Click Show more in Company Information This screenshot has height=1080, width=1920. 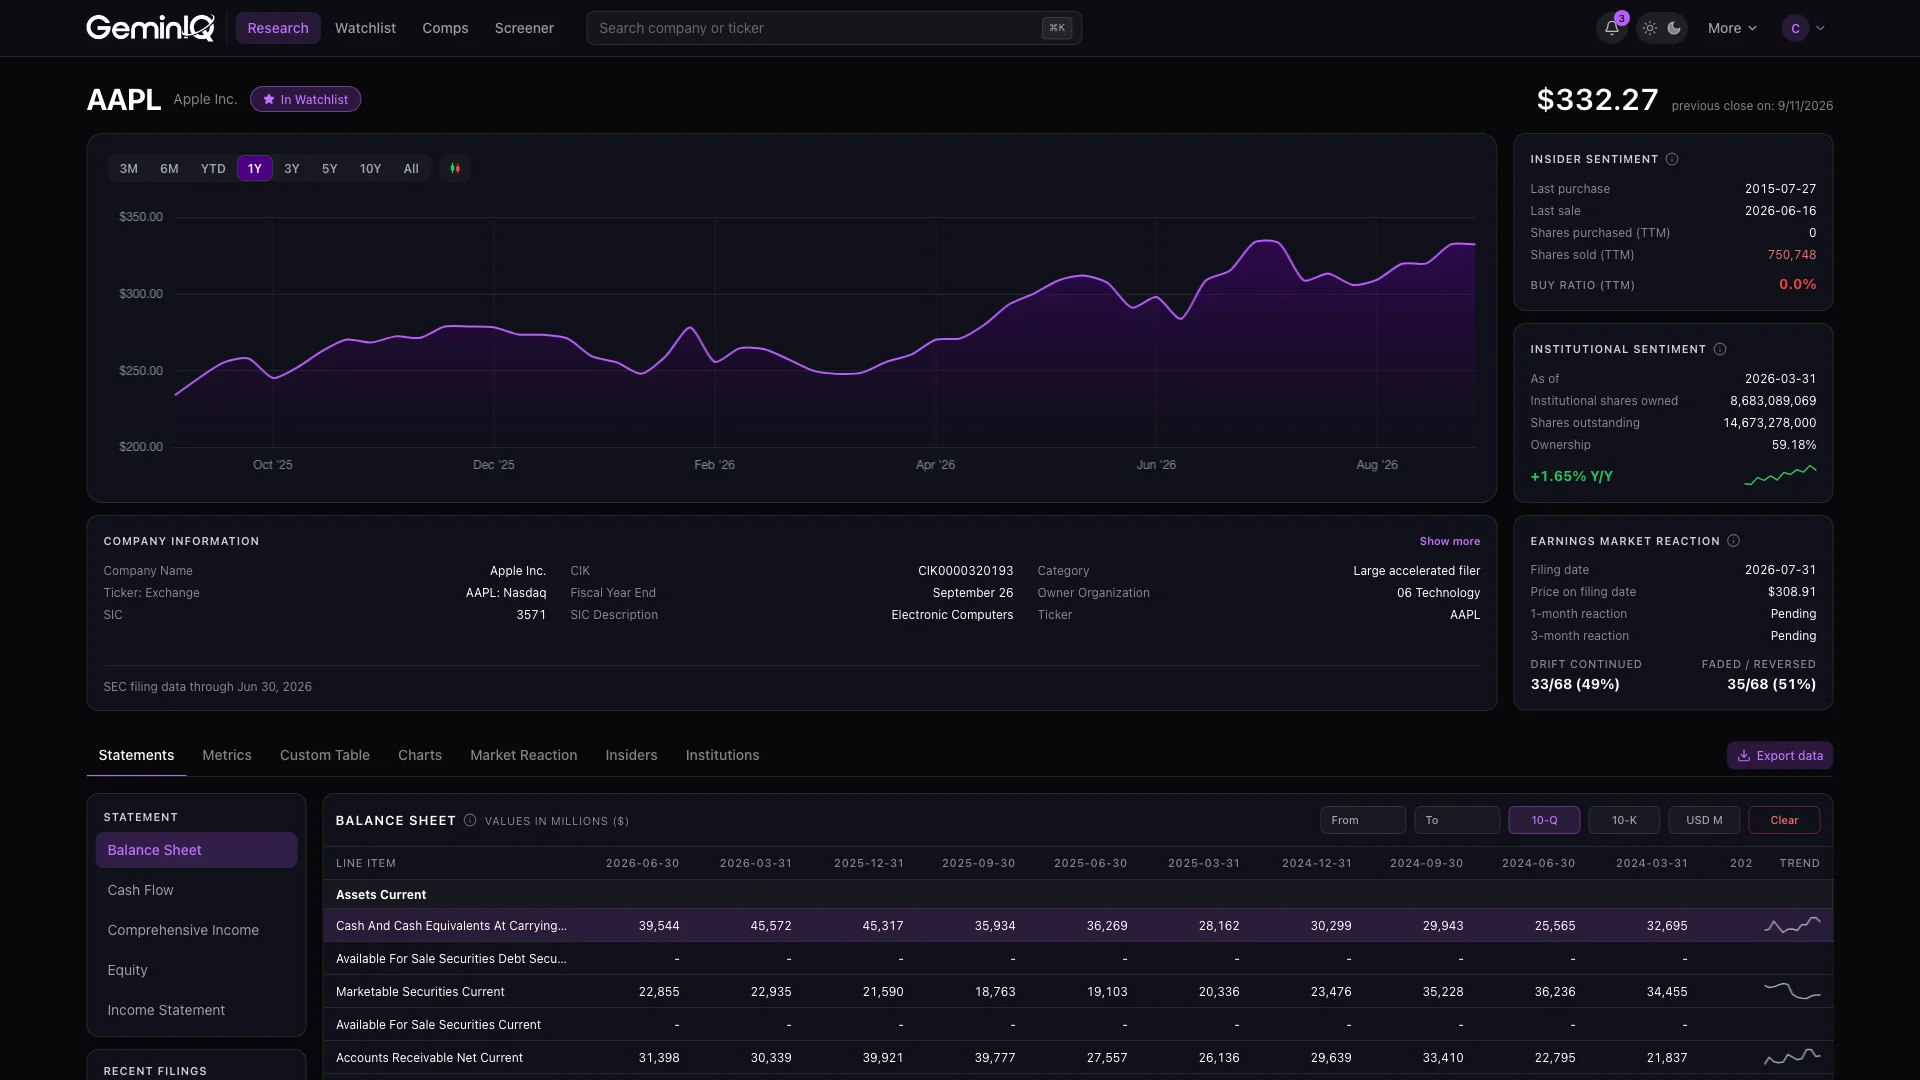(x=1450, y=541)
